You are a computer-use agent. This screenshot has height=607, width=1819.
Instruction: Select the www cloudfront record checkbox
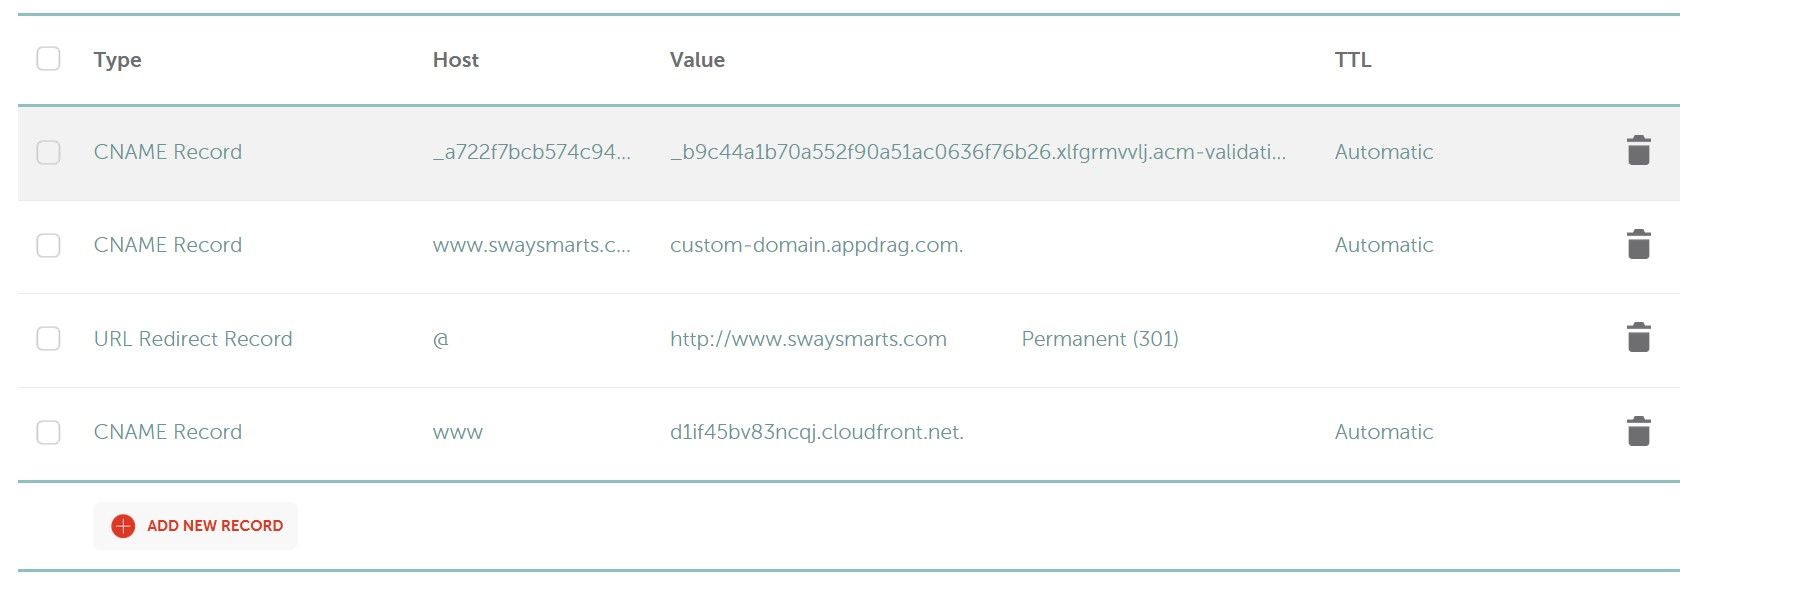48,432
